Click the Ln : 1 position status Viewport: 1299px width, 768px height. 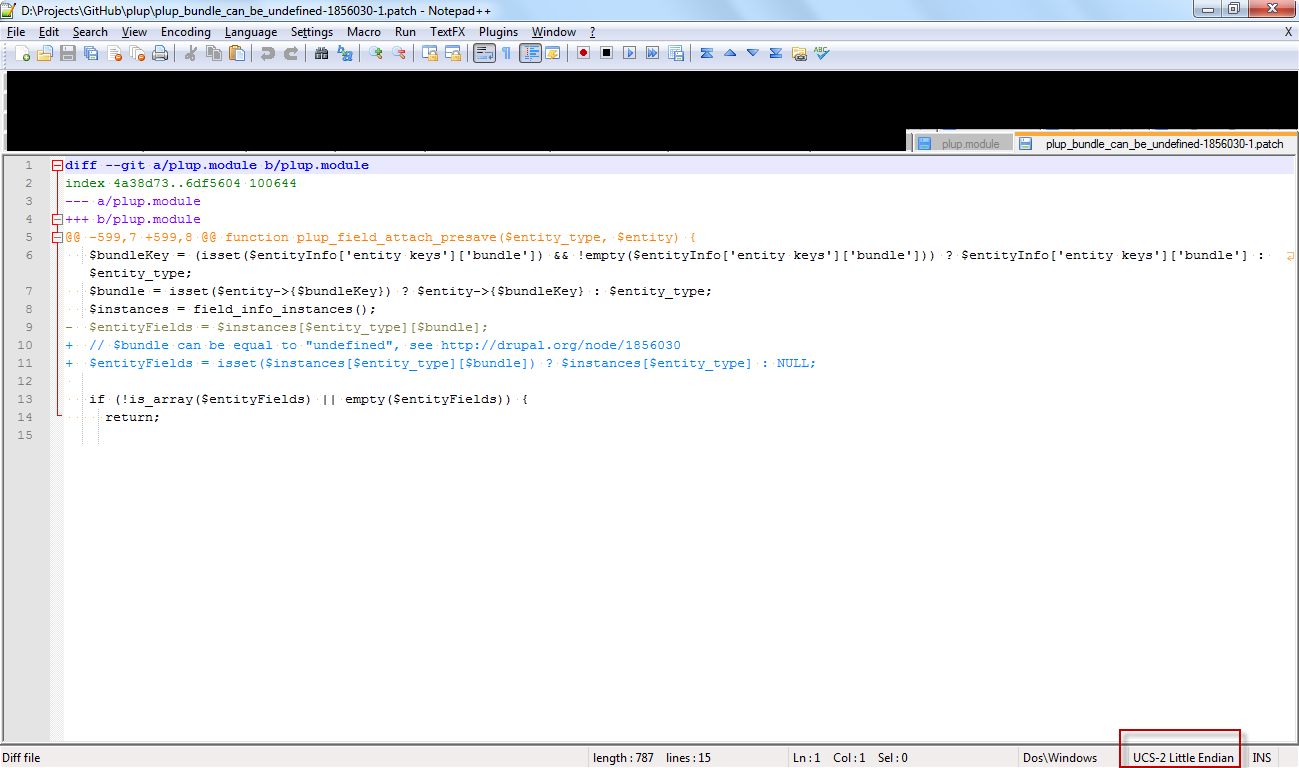[806, 758]
